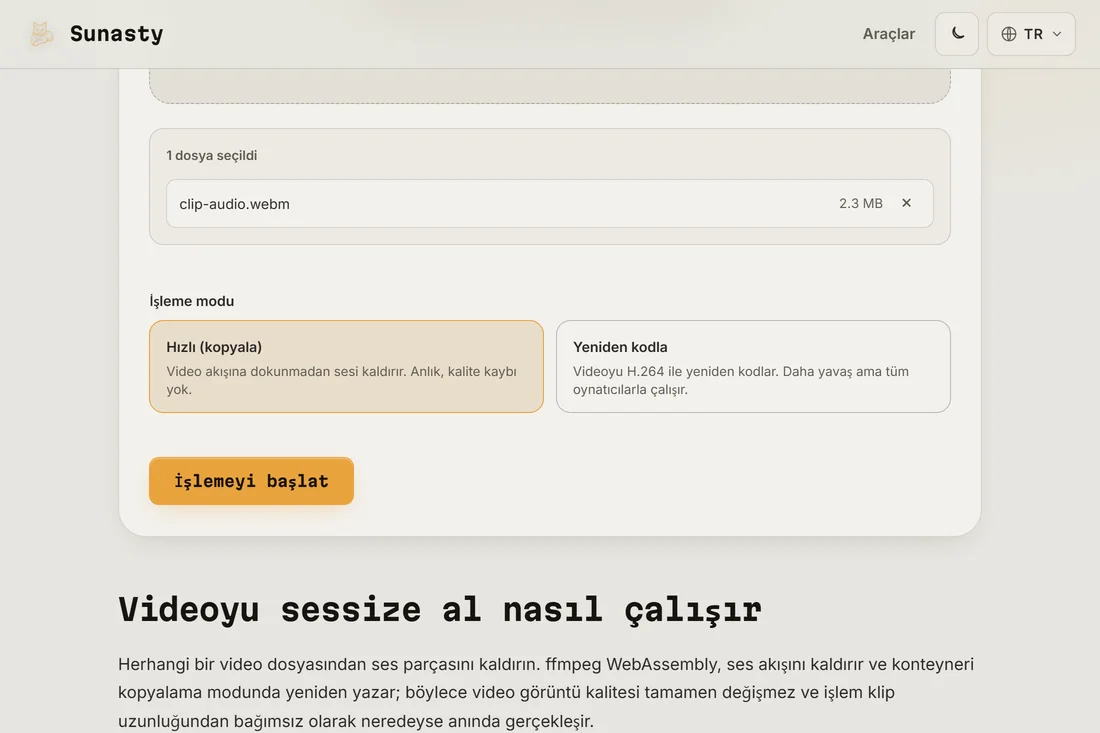Image resolution: width=1100 pixels, height=733 pixels.
Task: Choose Yeniden kodla processing mode
Action: (753, 366)
